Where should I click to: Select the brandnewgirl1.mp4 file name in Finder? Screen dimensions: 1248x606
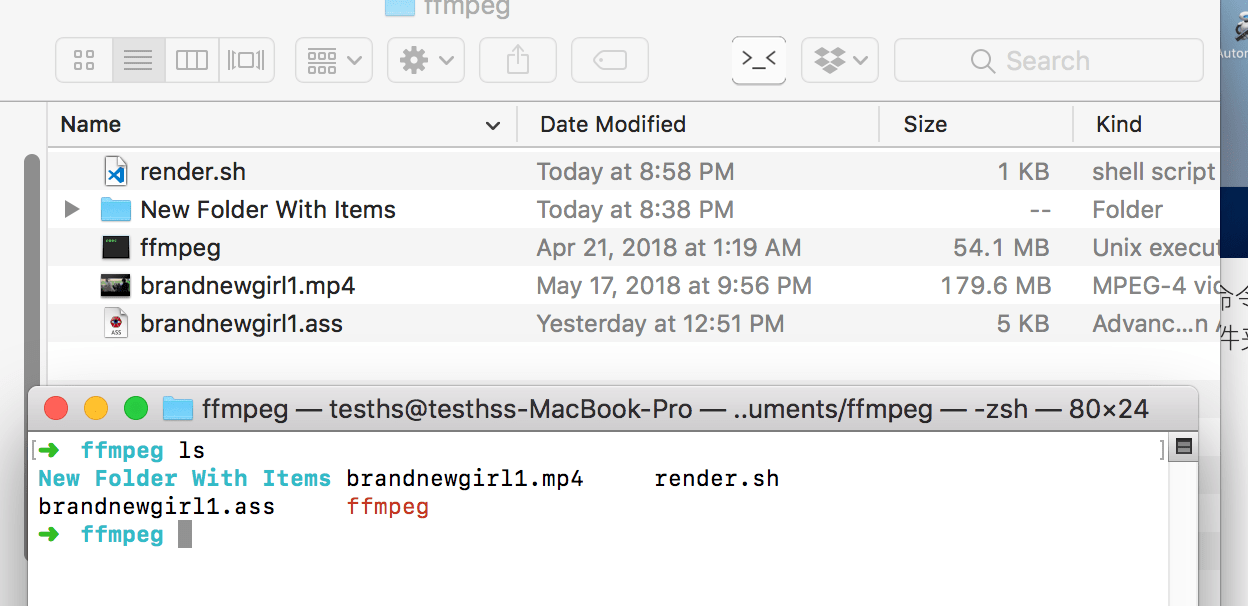[x=248, y=286]
